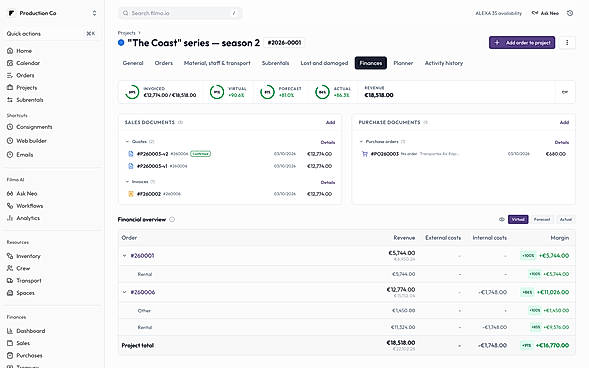
Task: Click Add order to project button
Action: tap(522, 42)
